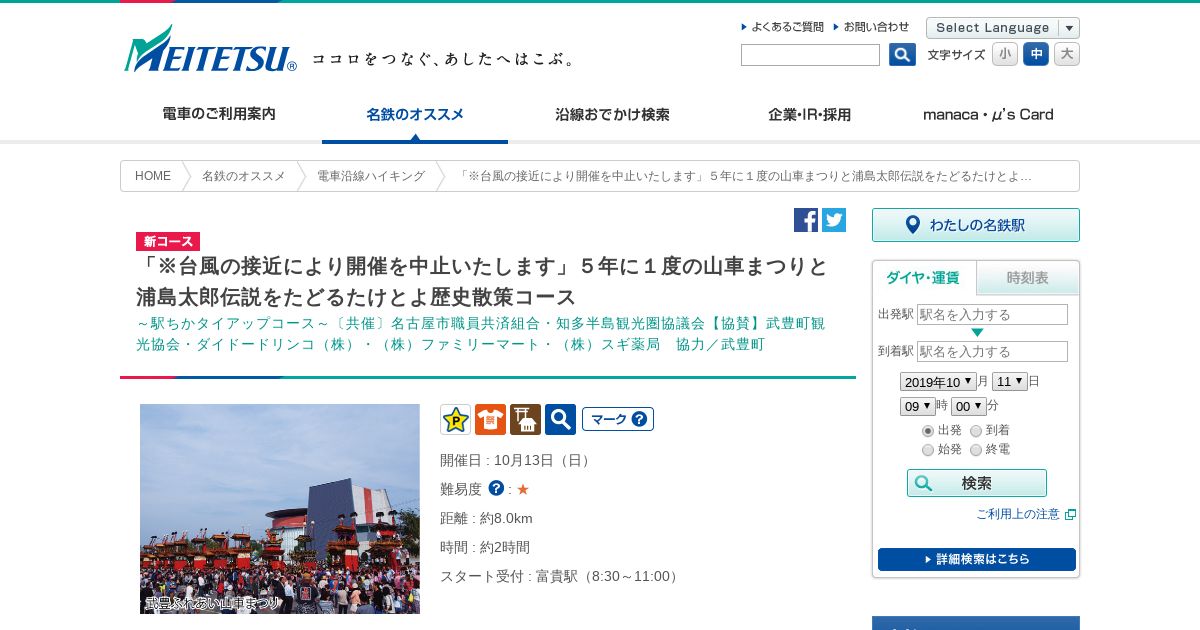Click スタート受付 : 富貴駅 text
This screenshot has height=630, width=1200.
(x=561, y=576)
